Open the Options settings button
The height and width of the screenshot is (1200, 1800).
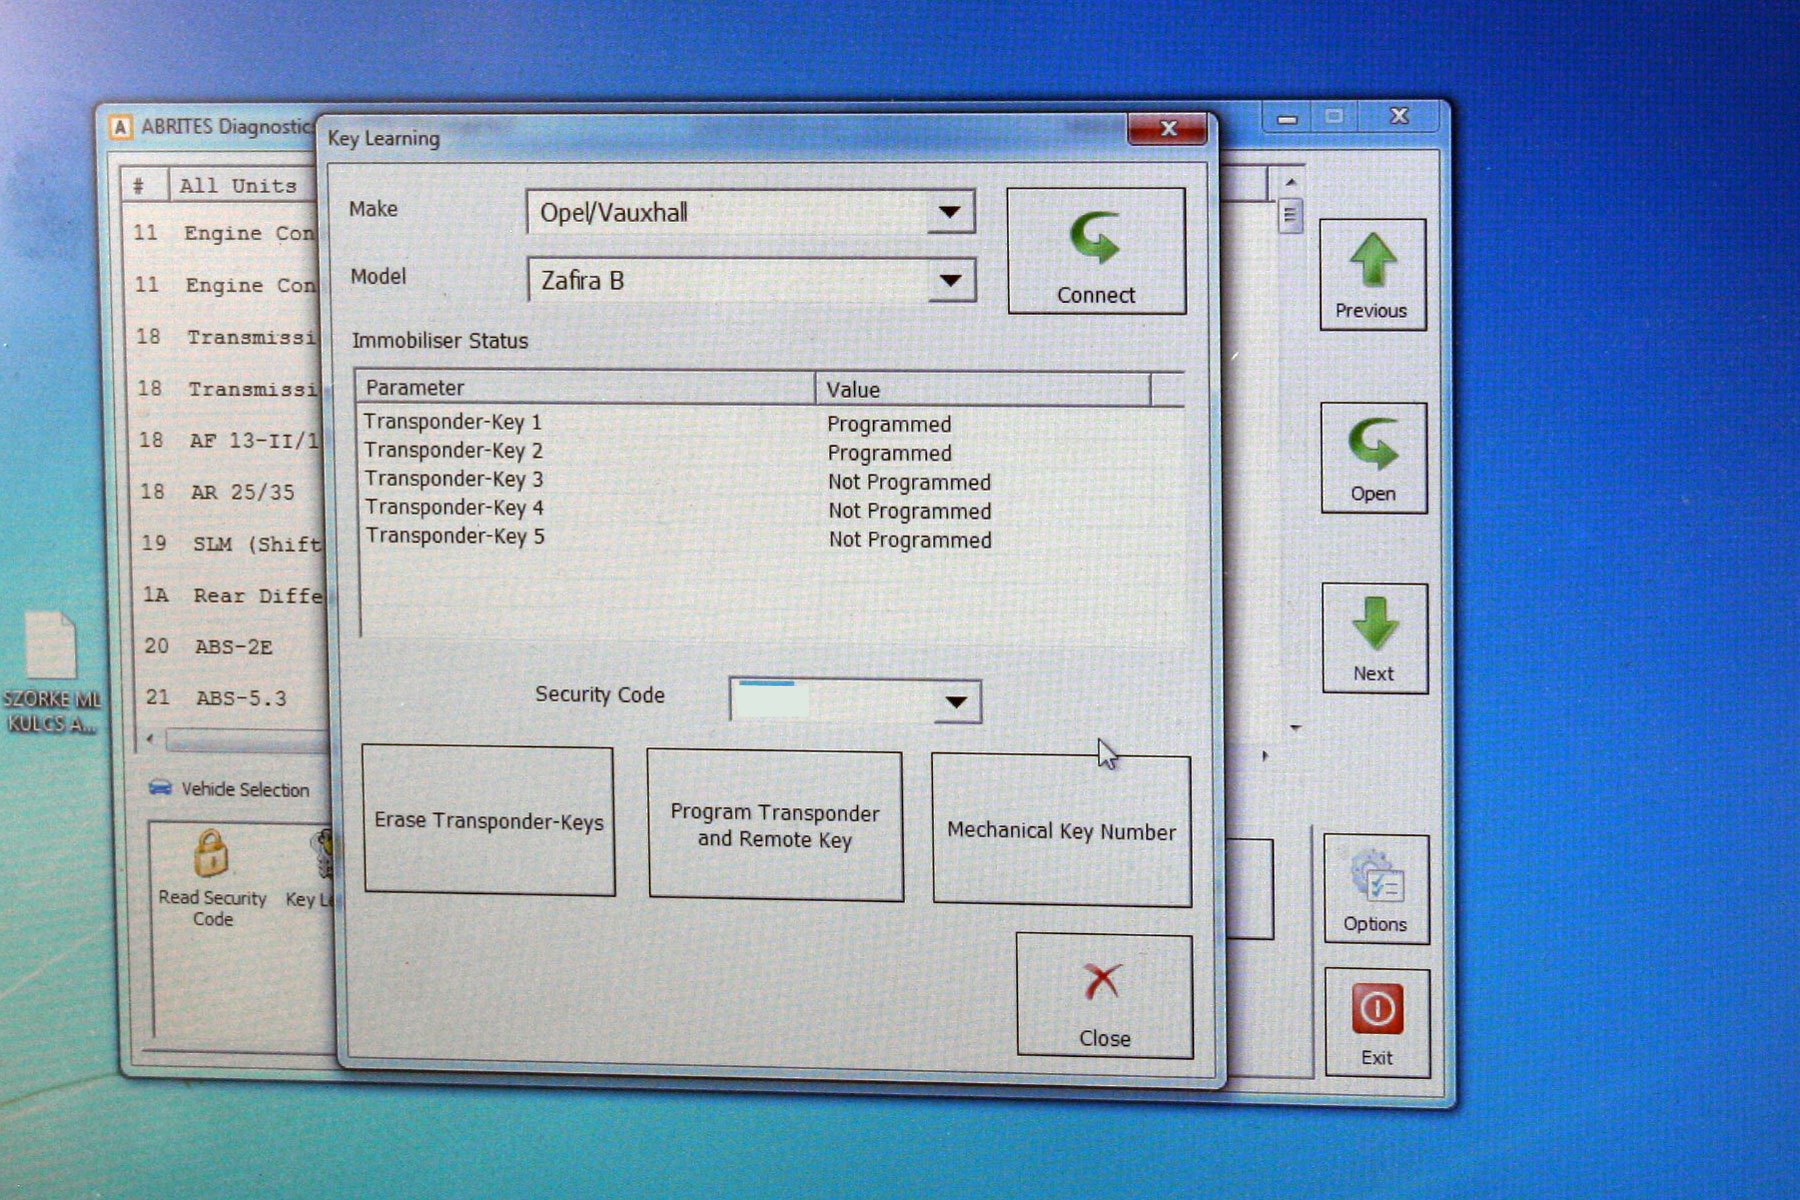click(1376, 889)
